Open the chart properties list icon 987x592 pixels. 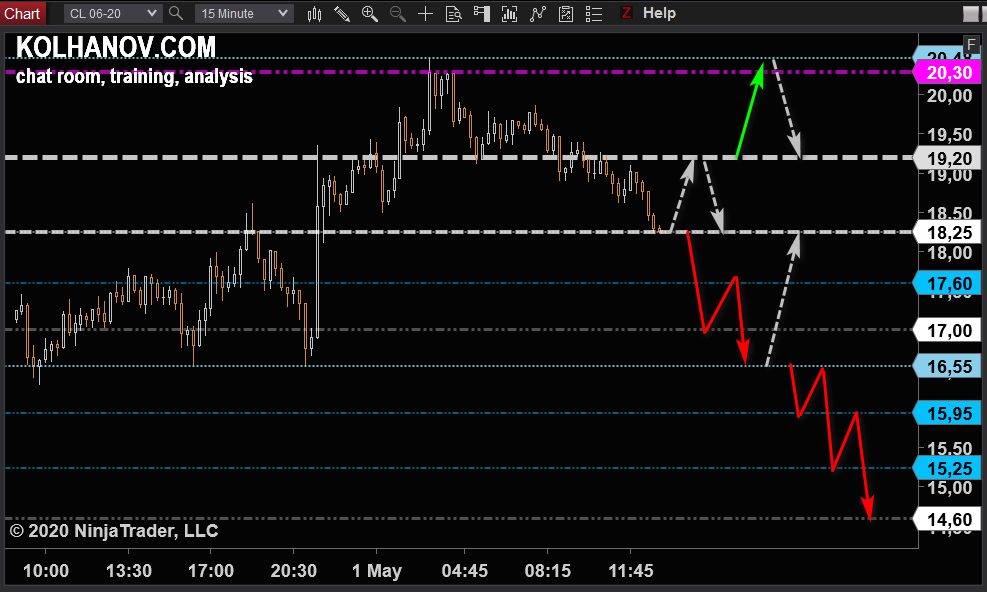coord(593,13)
